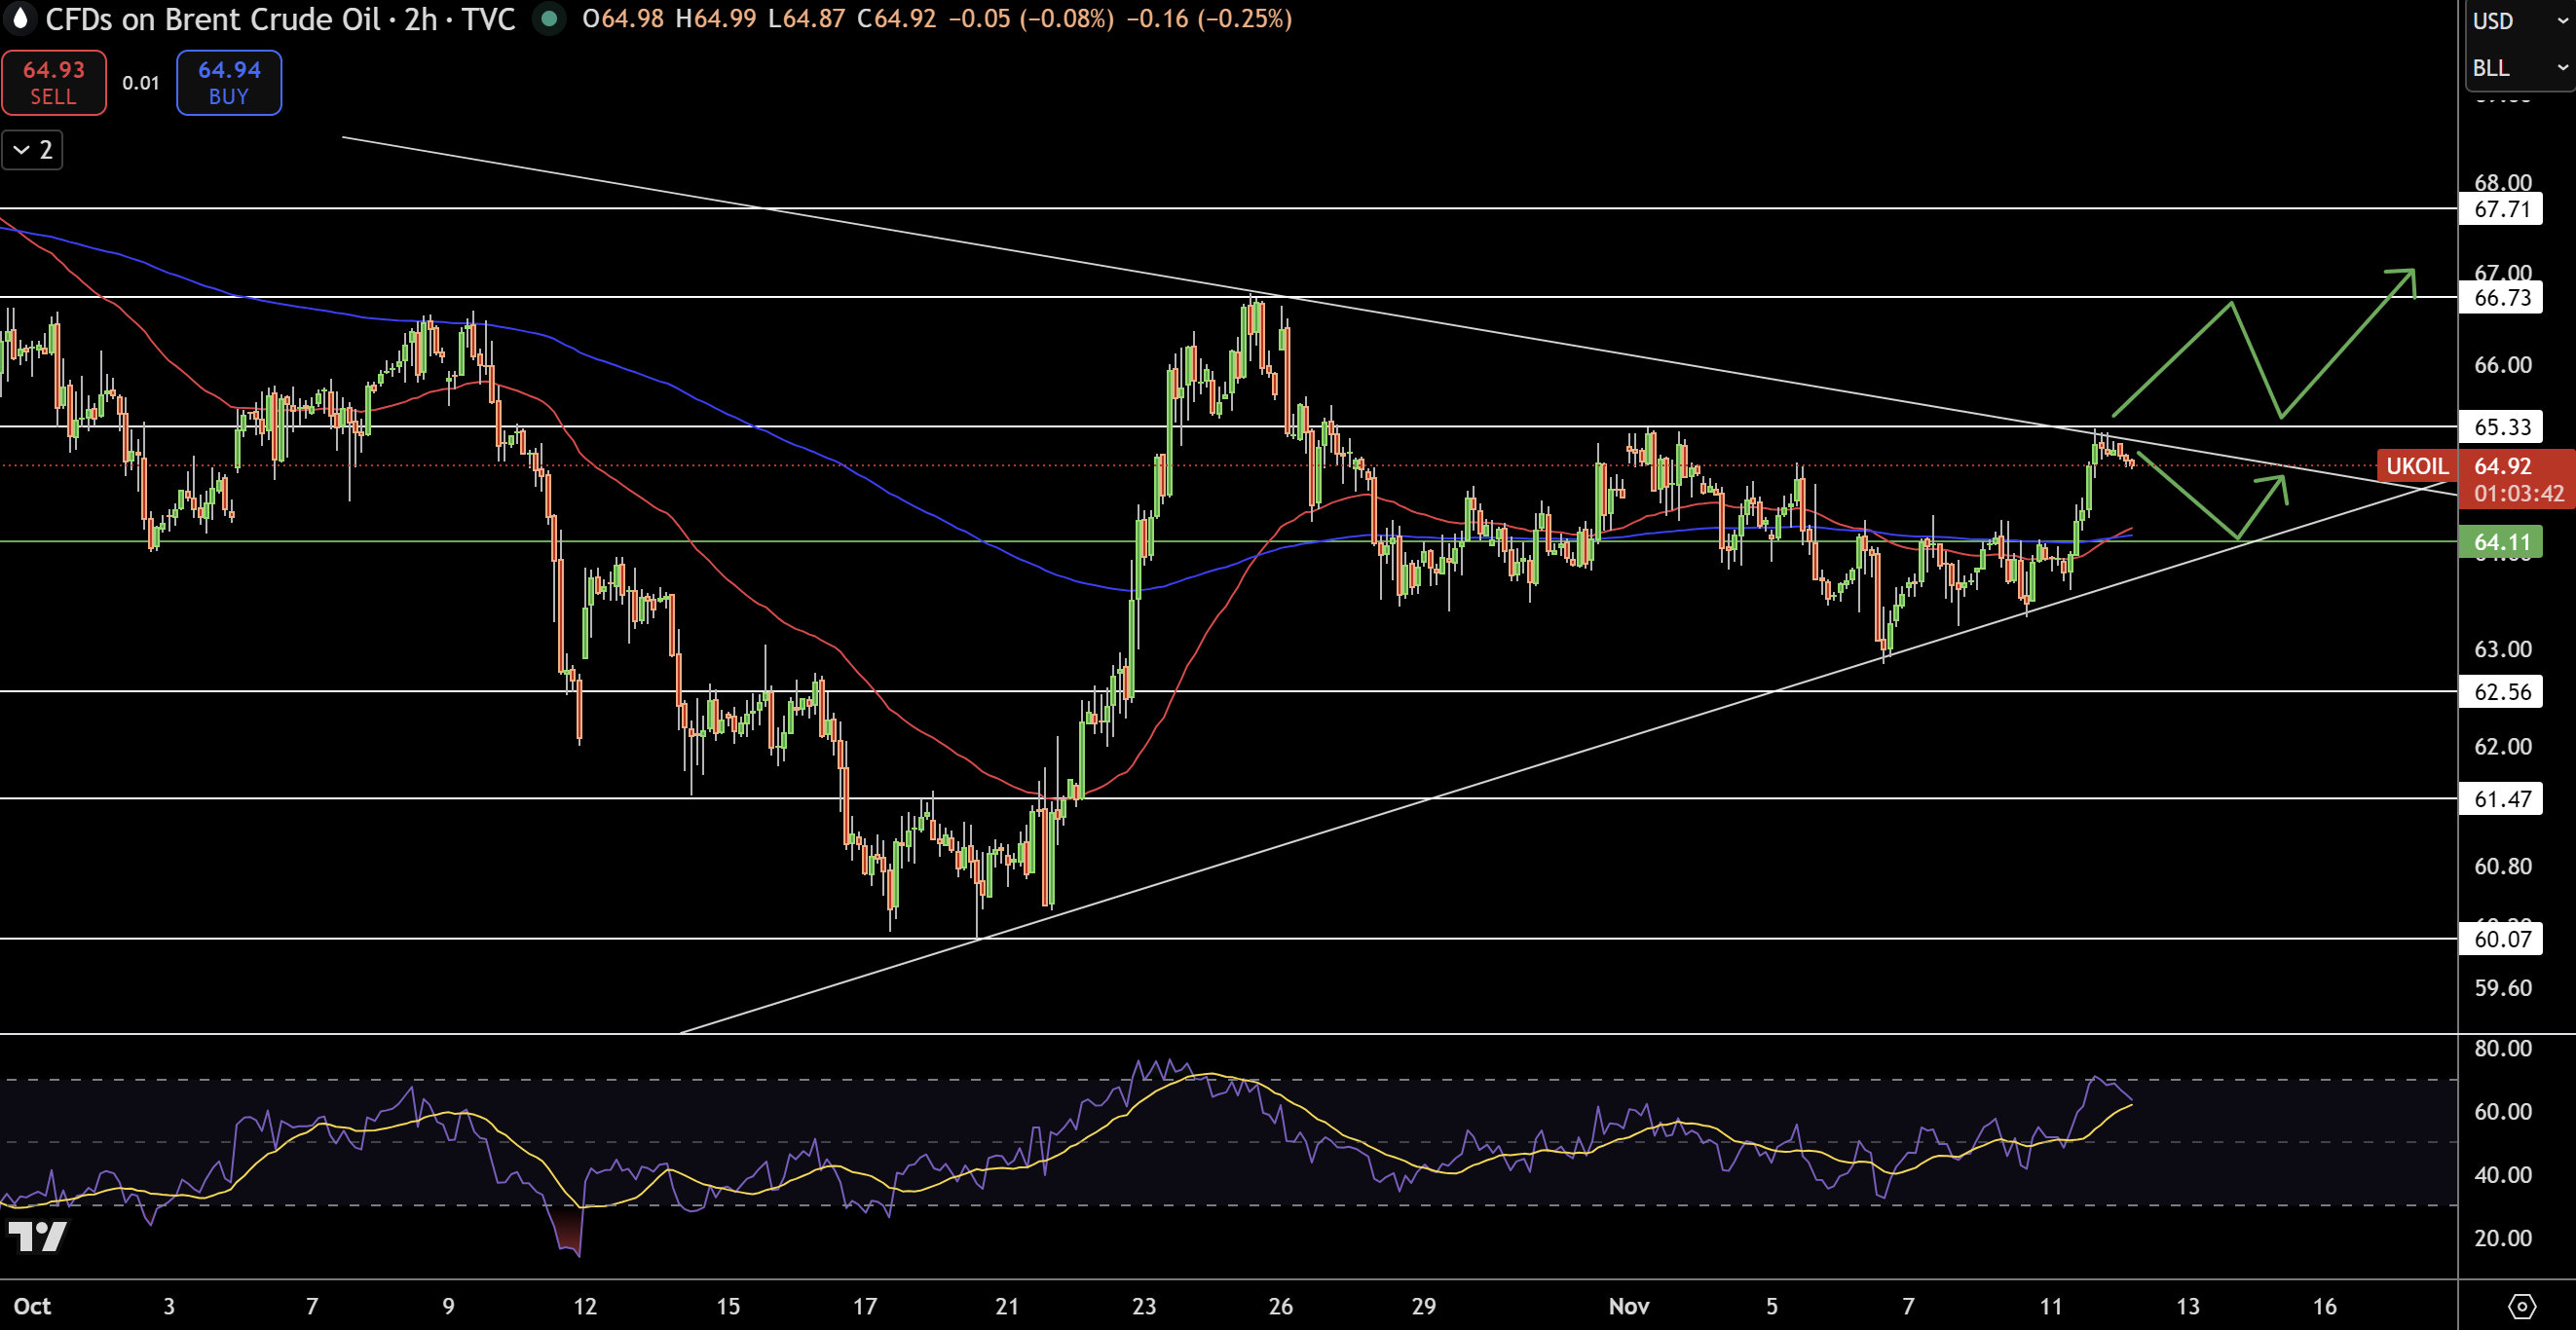The image size is (2576, 1330).
Task: Select the 66.73 resistance level label
Action: pyautogui.click(x=2500, y=297)
